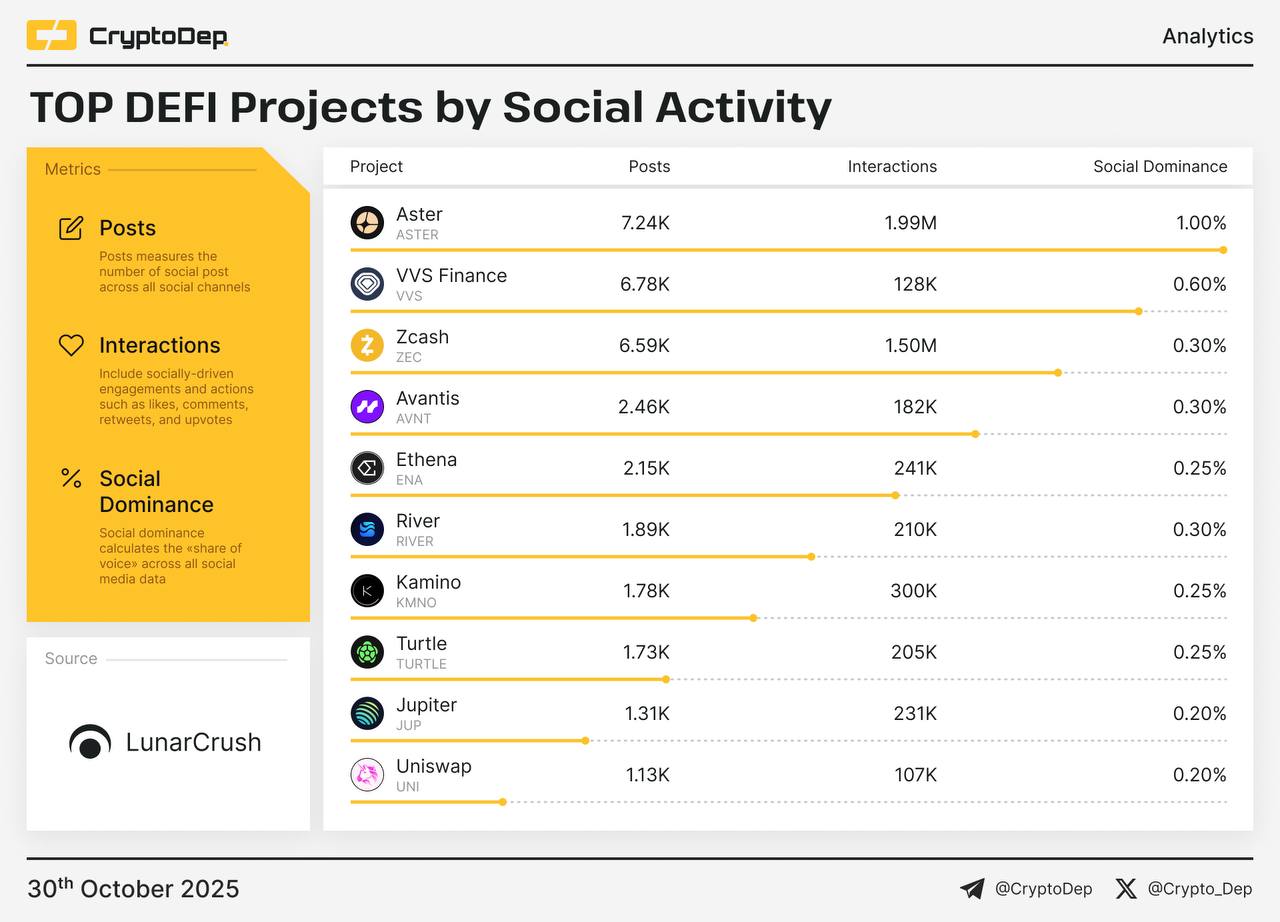This screenshot has width=1280, height=922.
Task: Click the Jupiter project icon
Action: [x=367, y=713]
